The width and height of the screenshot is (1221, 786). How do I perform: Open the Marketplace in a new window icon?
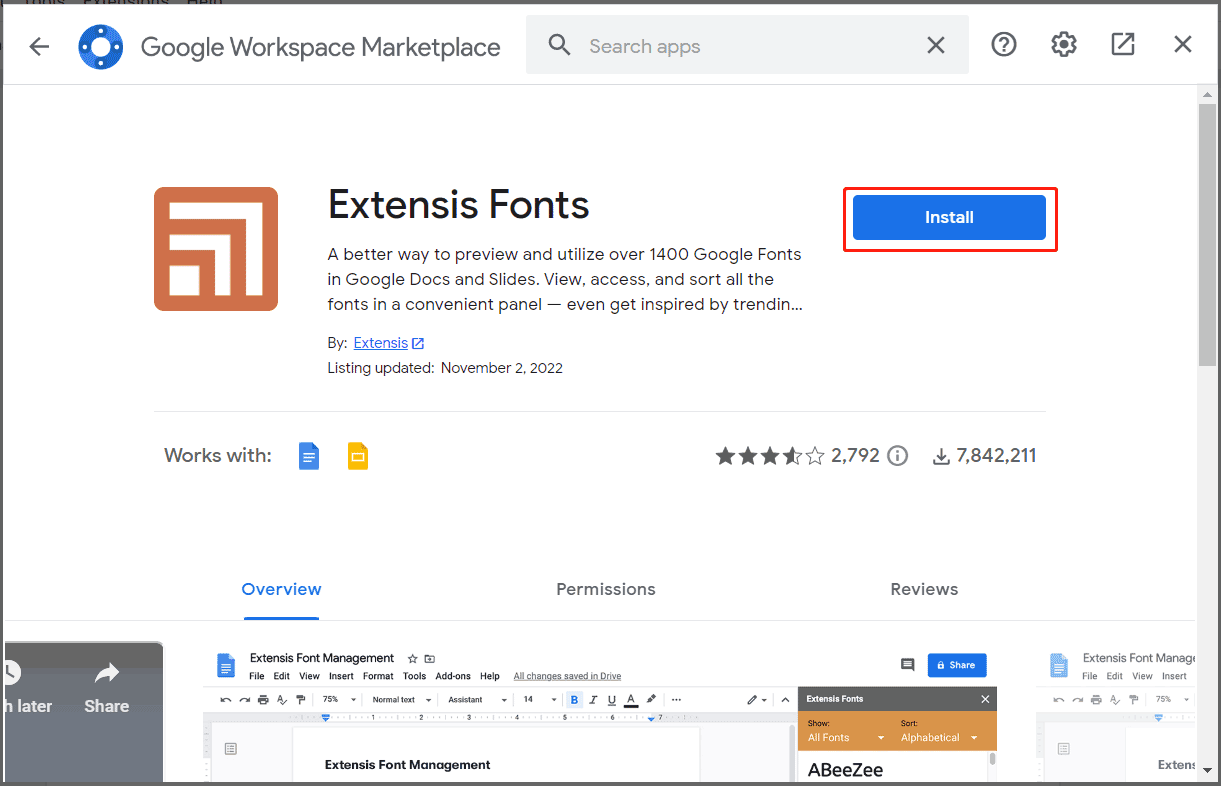pos(1123,45)
